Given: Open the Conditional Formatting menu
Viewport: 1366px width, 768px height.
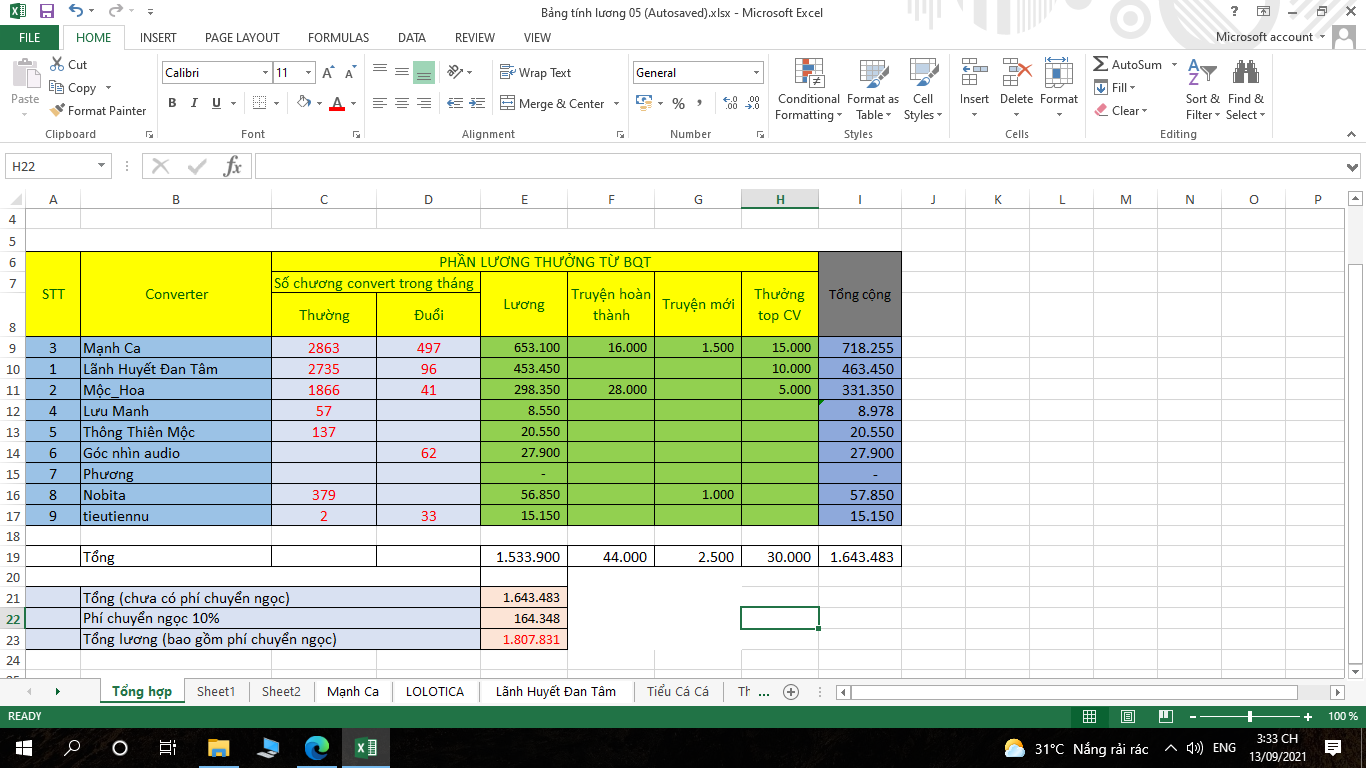Looking at the screenshot, I should click(x=808, y=90).
